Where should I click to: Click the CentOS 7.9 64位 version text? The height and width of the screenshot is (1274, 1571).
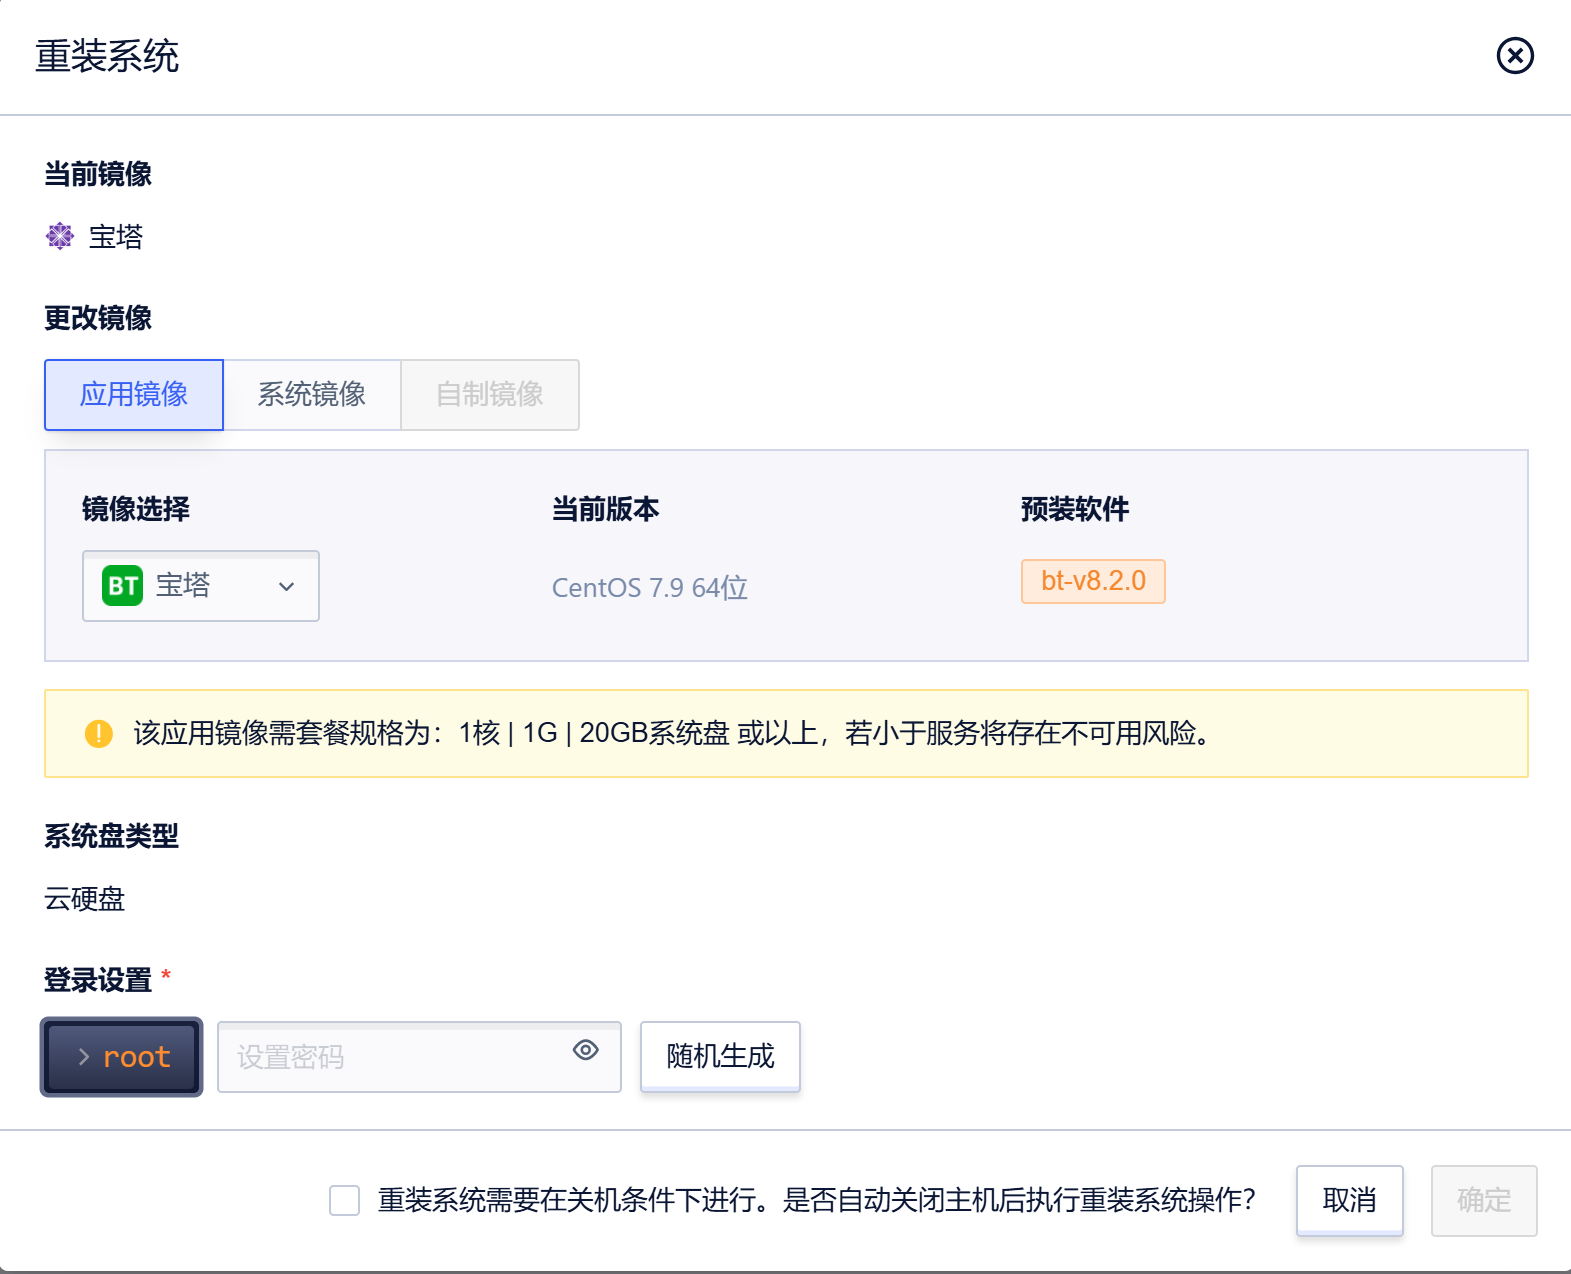(650, 588)
